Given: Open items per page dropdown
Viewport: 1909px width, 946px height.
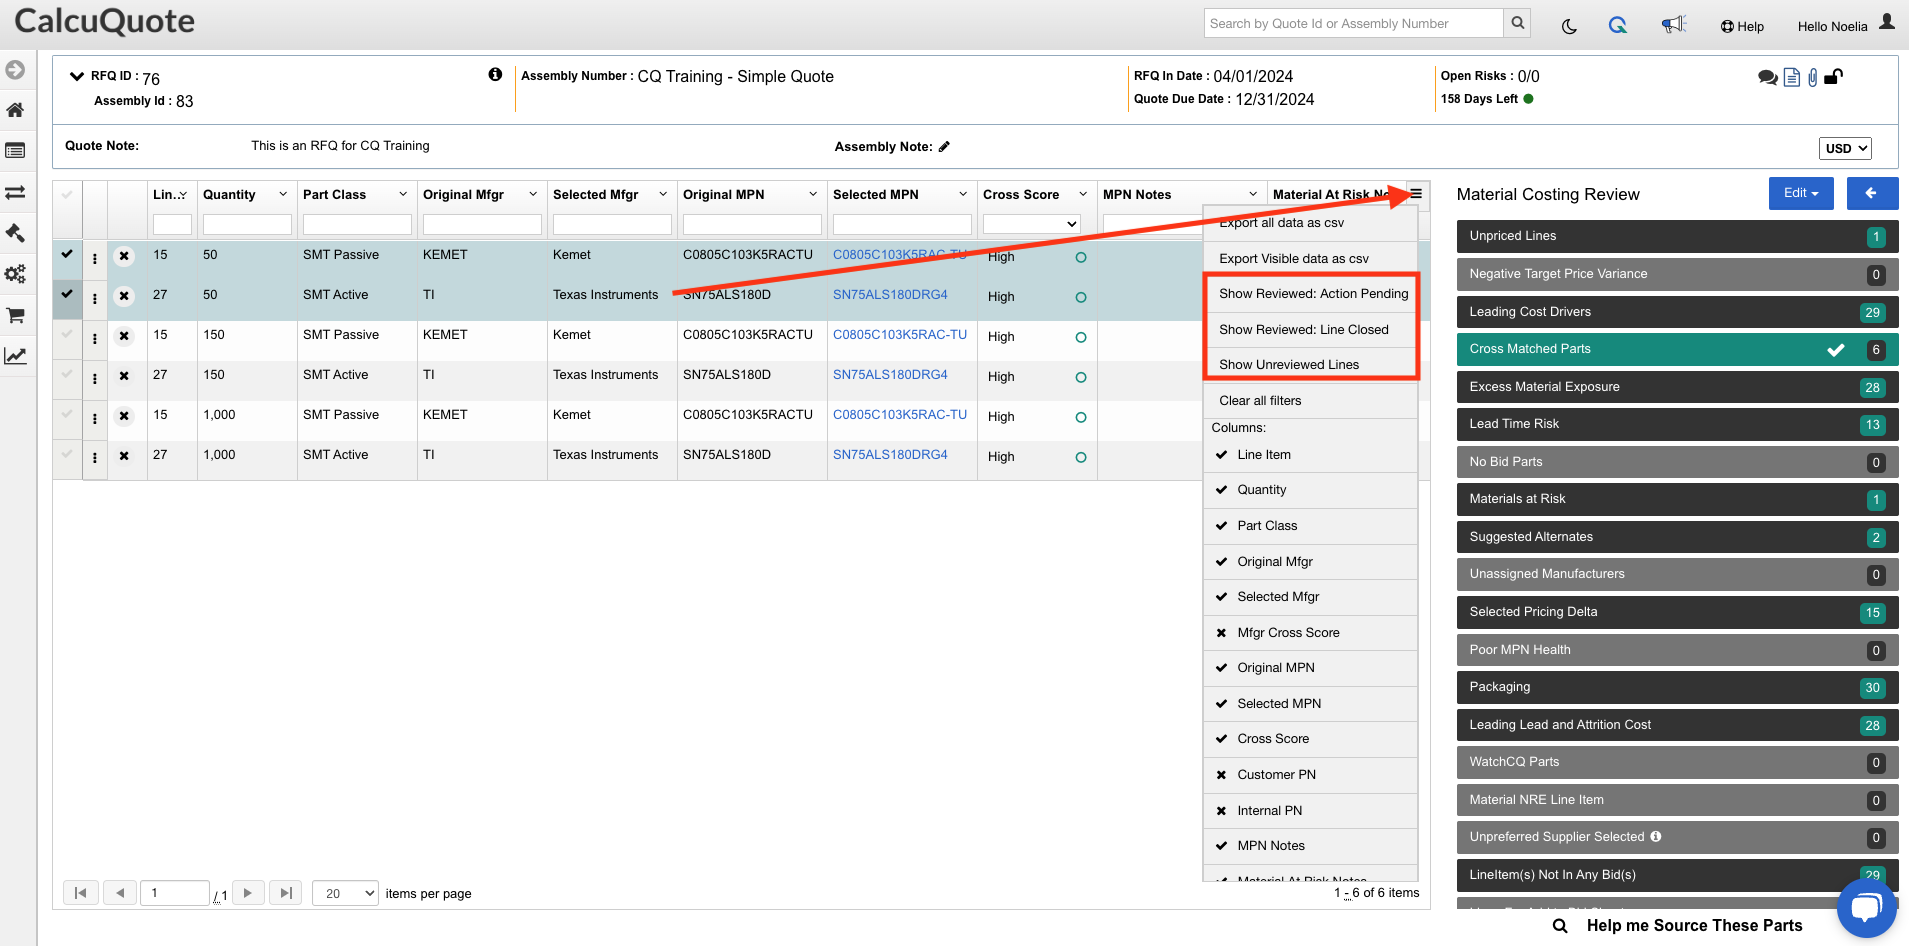Looking at the screenshot, I should pyautogui.click(x=345, y=893).
